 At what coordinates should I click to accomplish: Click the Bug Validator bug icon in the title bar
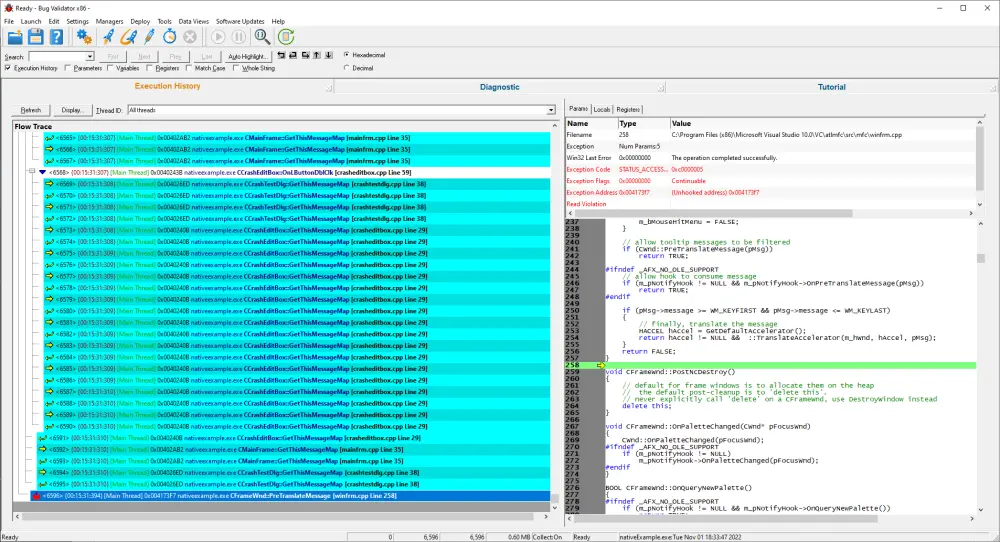[x=8, y=8]
